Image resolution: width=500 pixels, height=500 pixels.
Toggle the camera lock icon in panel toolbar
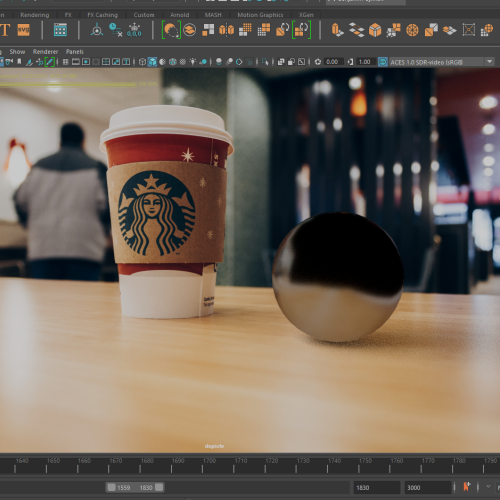point(9,62)
